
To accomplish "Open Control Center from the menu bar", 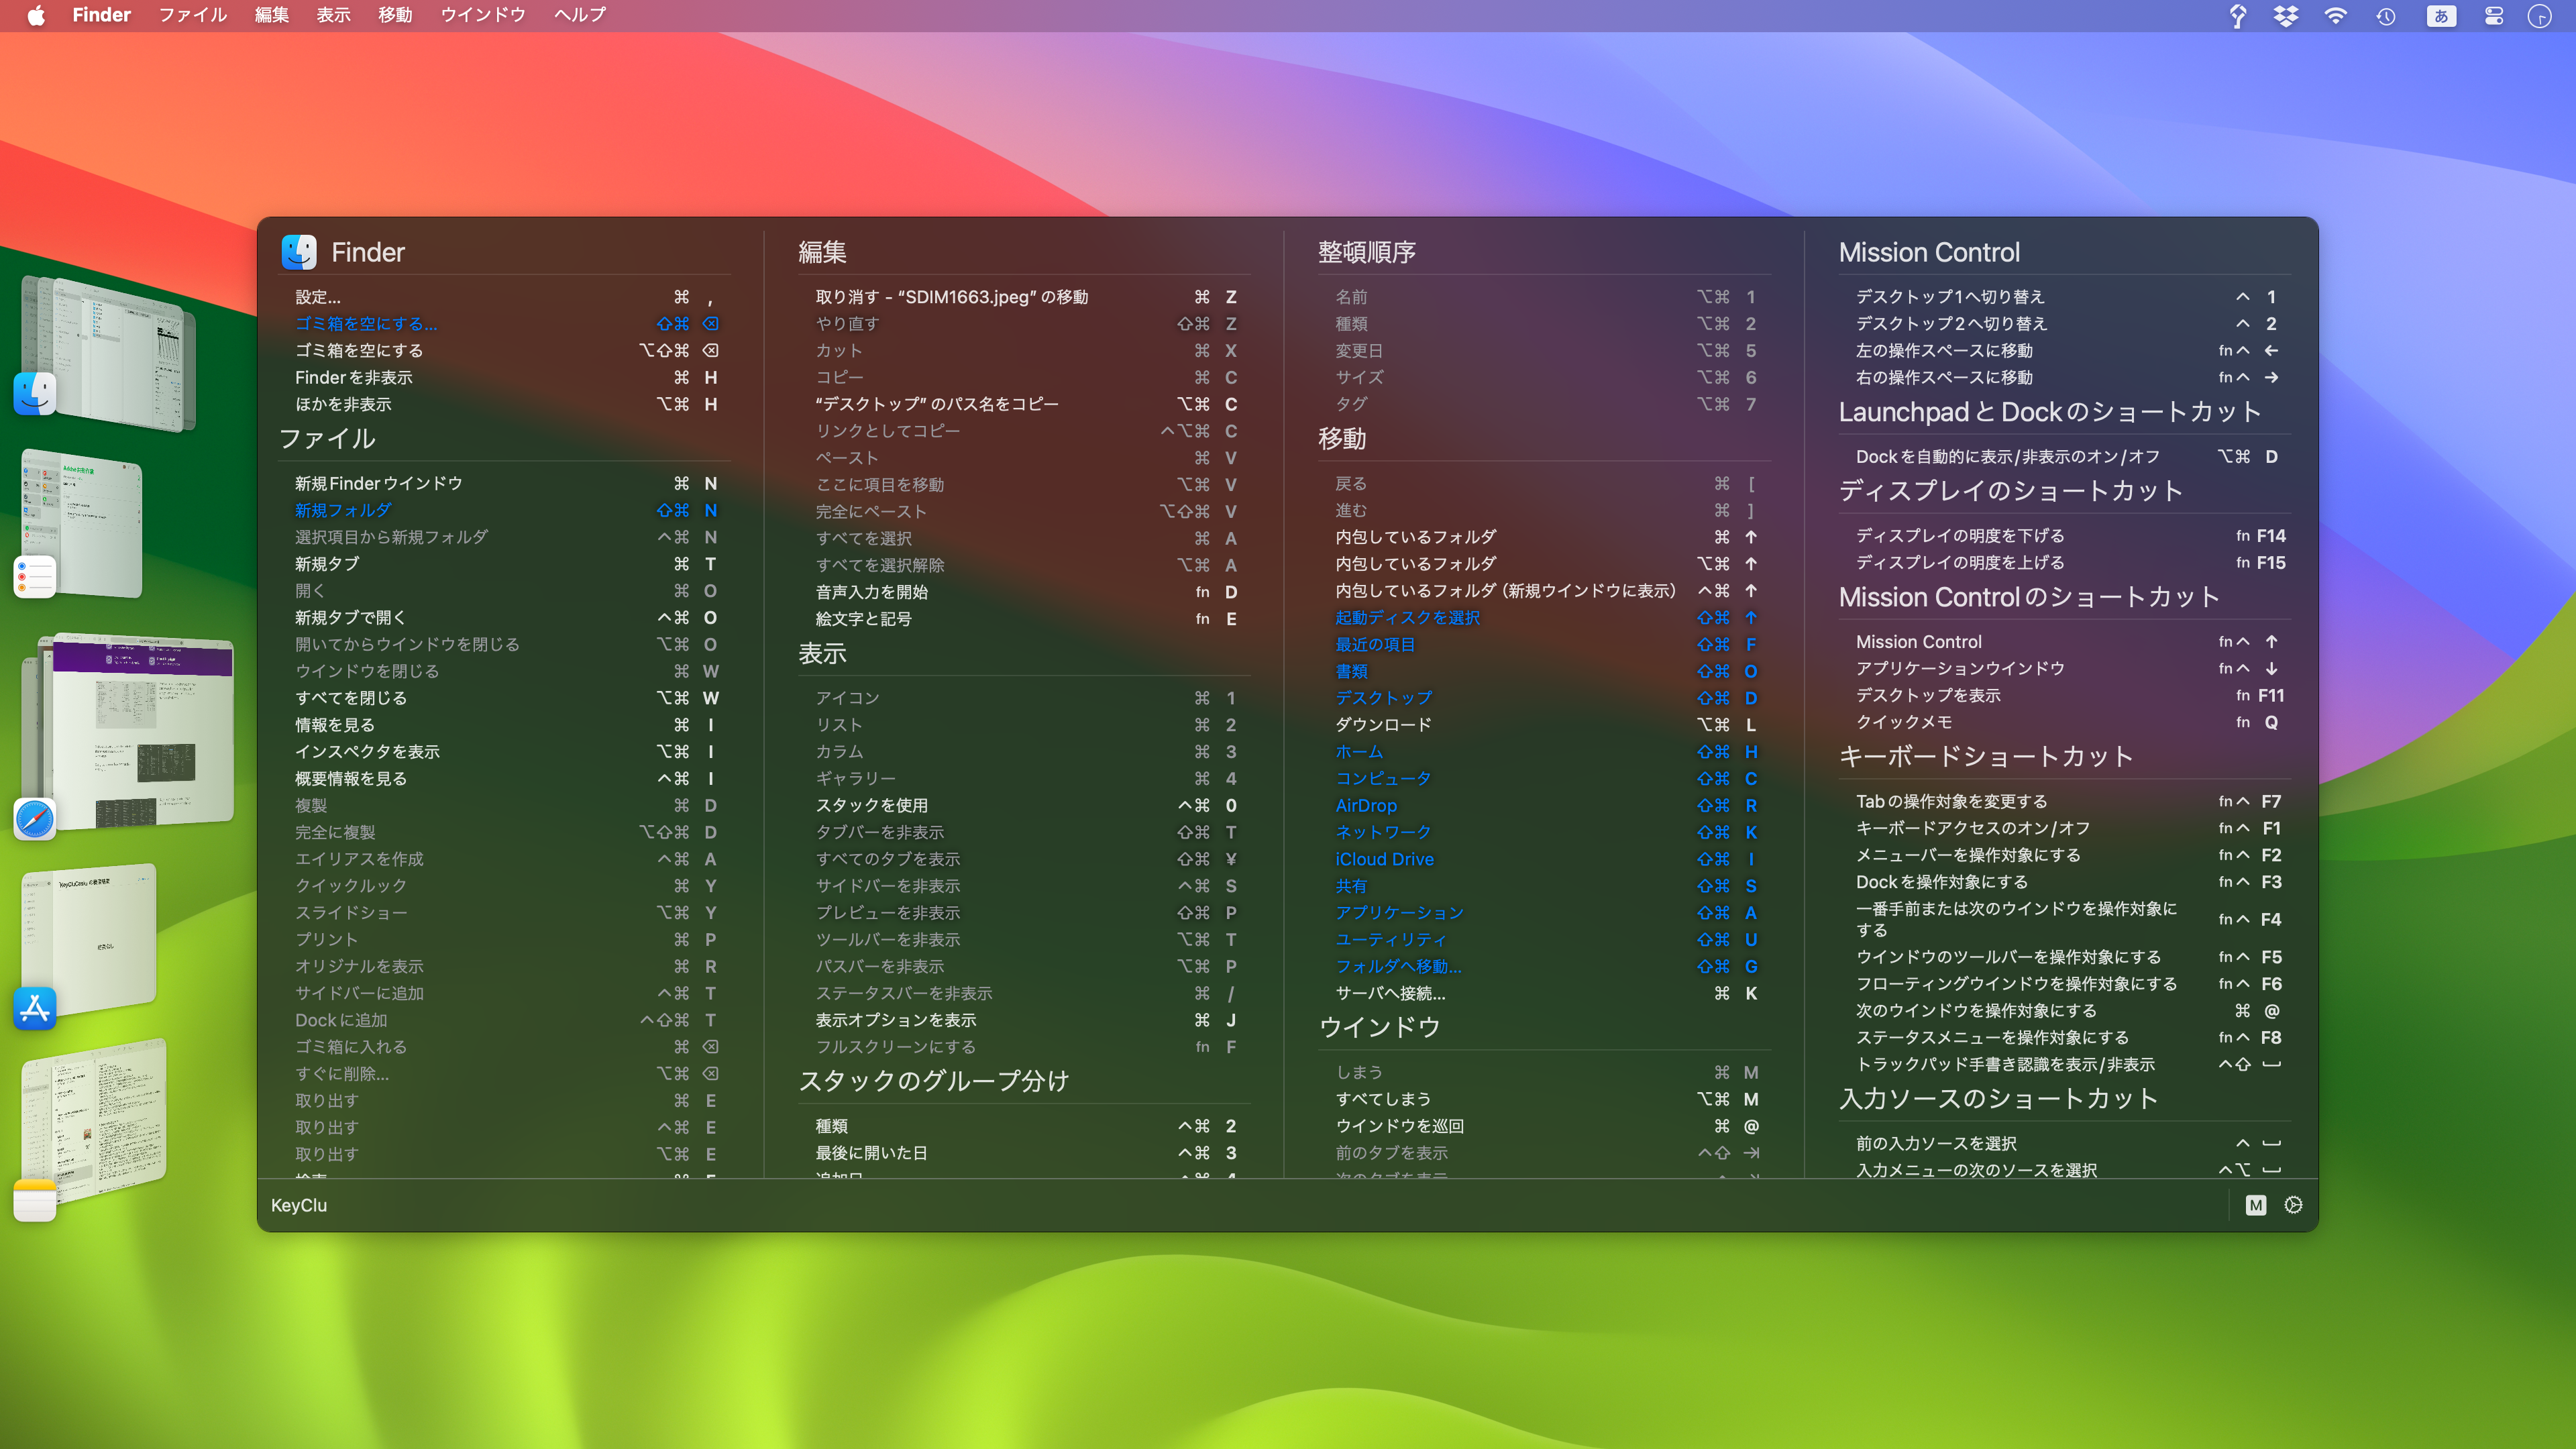I will coord(2493,15).
